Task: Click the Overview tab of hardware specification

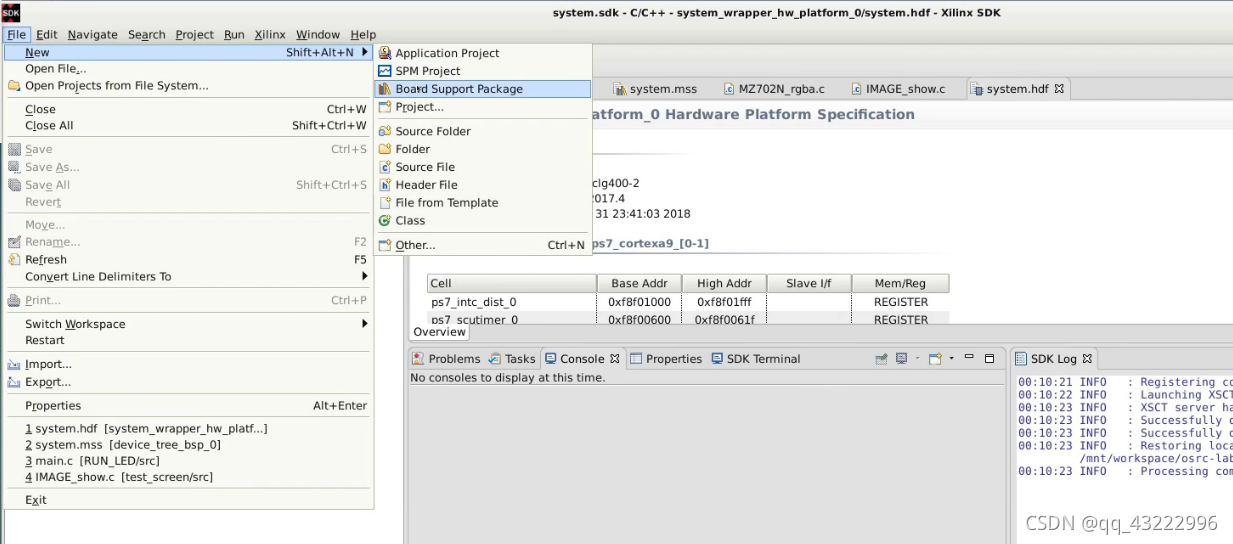Action: pos(440,332)
